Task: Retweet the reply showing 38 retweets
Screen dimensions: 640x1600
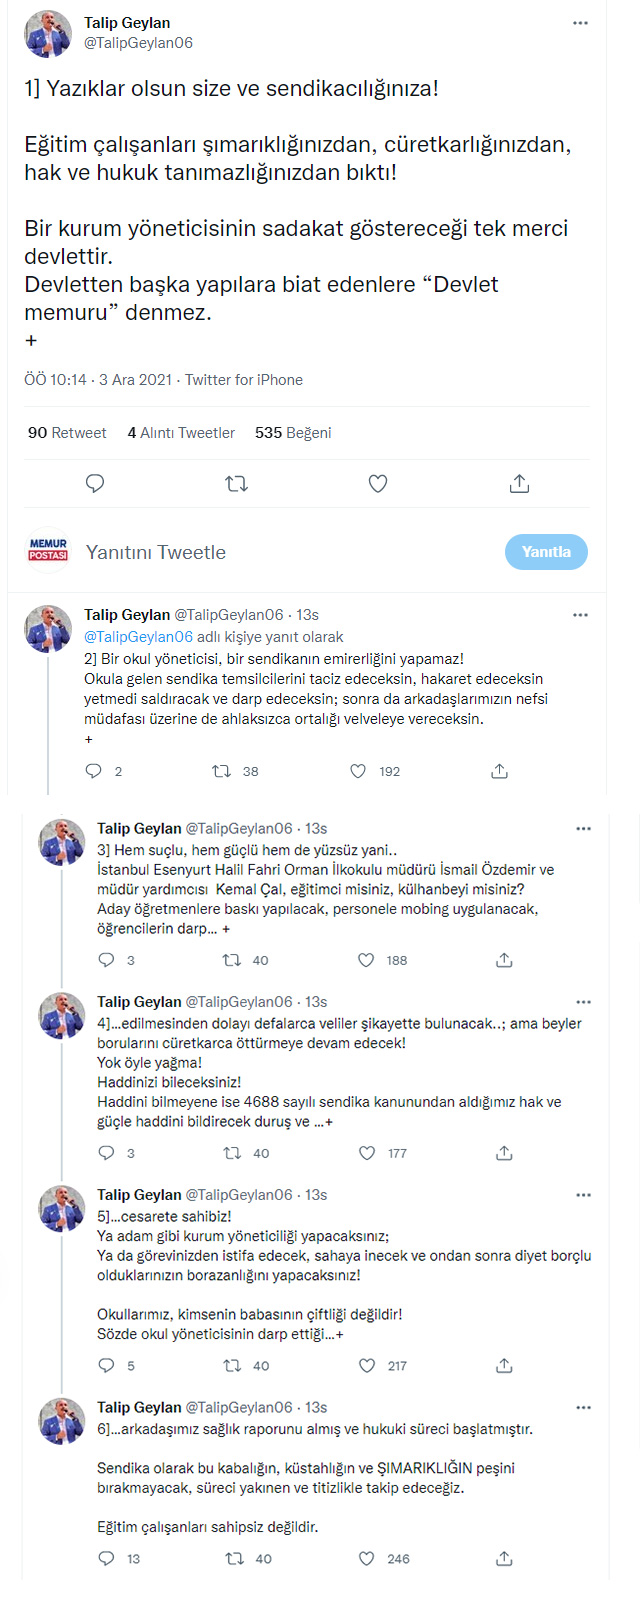Action: click(x=221, y=771)
